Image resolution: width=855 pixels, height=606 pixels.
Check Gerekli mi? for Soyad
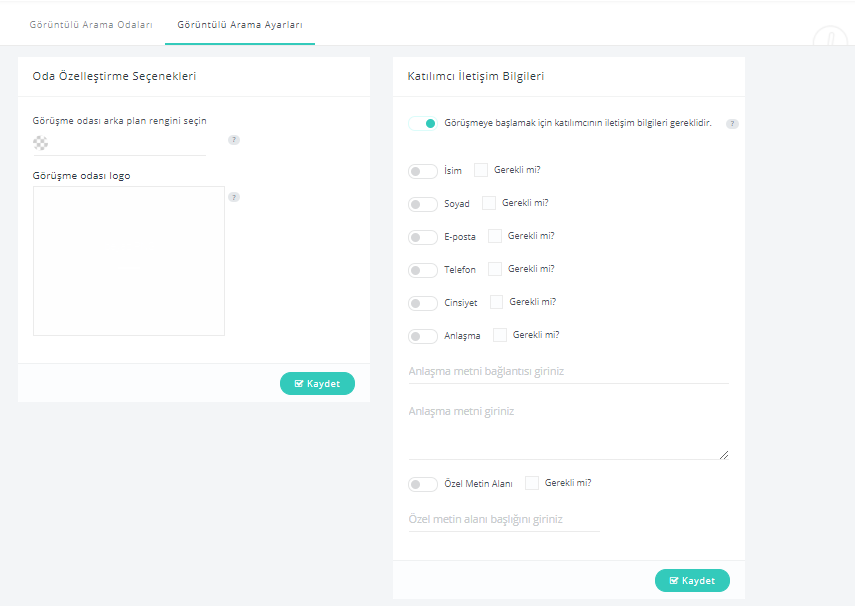(489, 203)
